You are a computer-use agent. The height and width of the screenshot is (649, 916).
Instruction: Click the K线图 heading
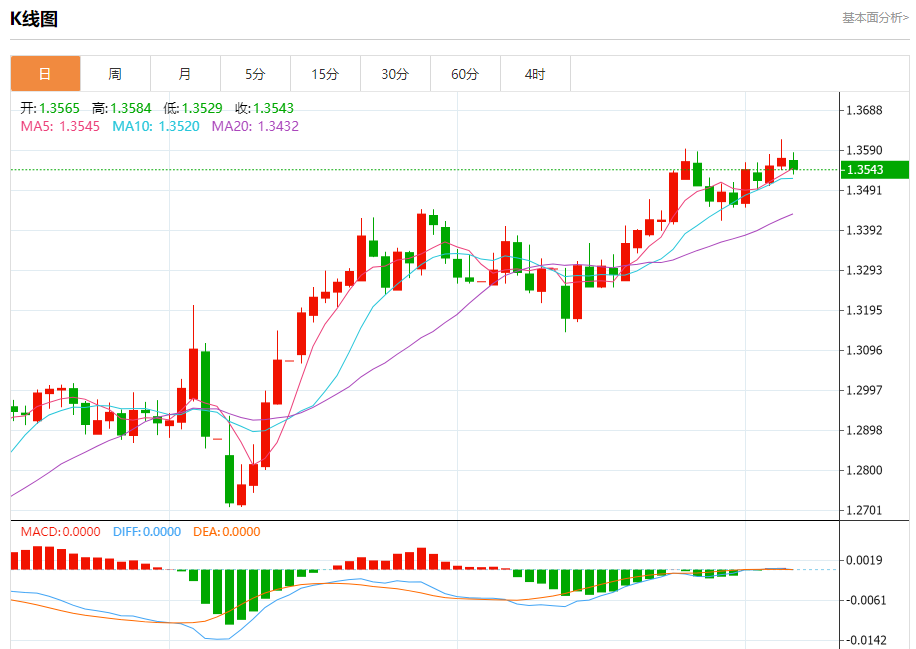coord(34,19)
